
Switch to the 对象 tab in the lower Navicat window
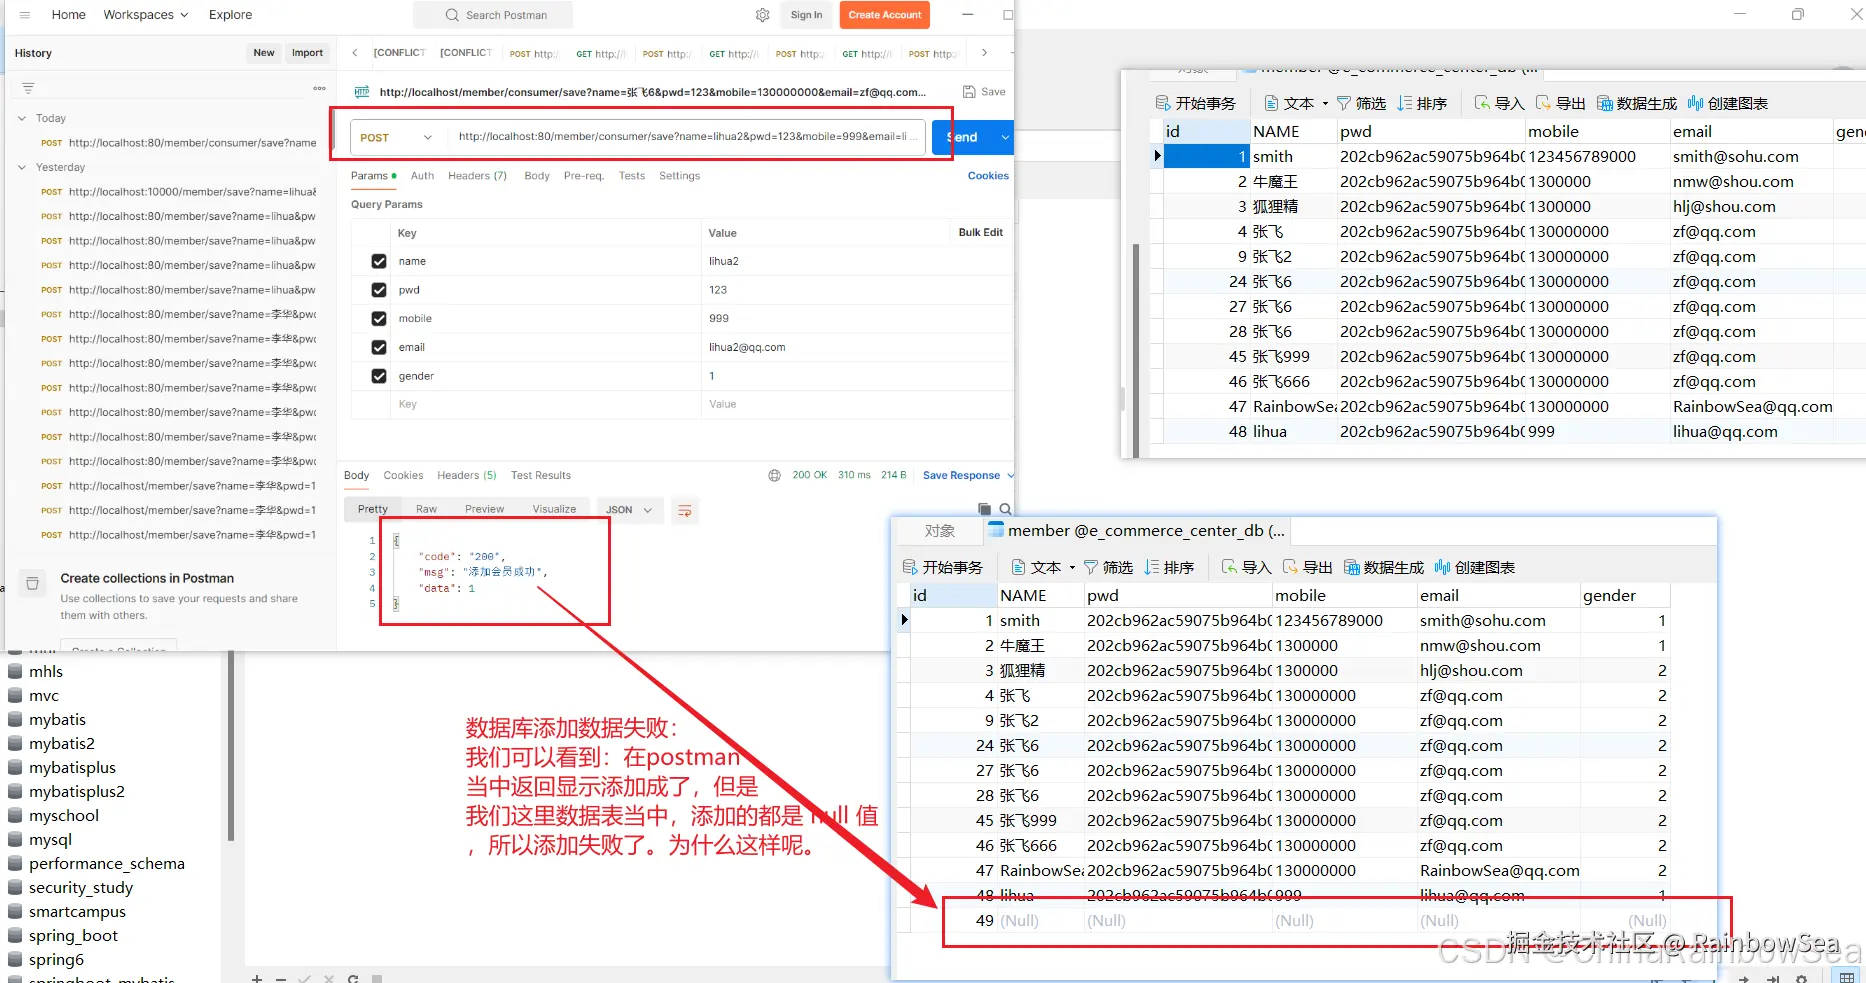point(939,531)
